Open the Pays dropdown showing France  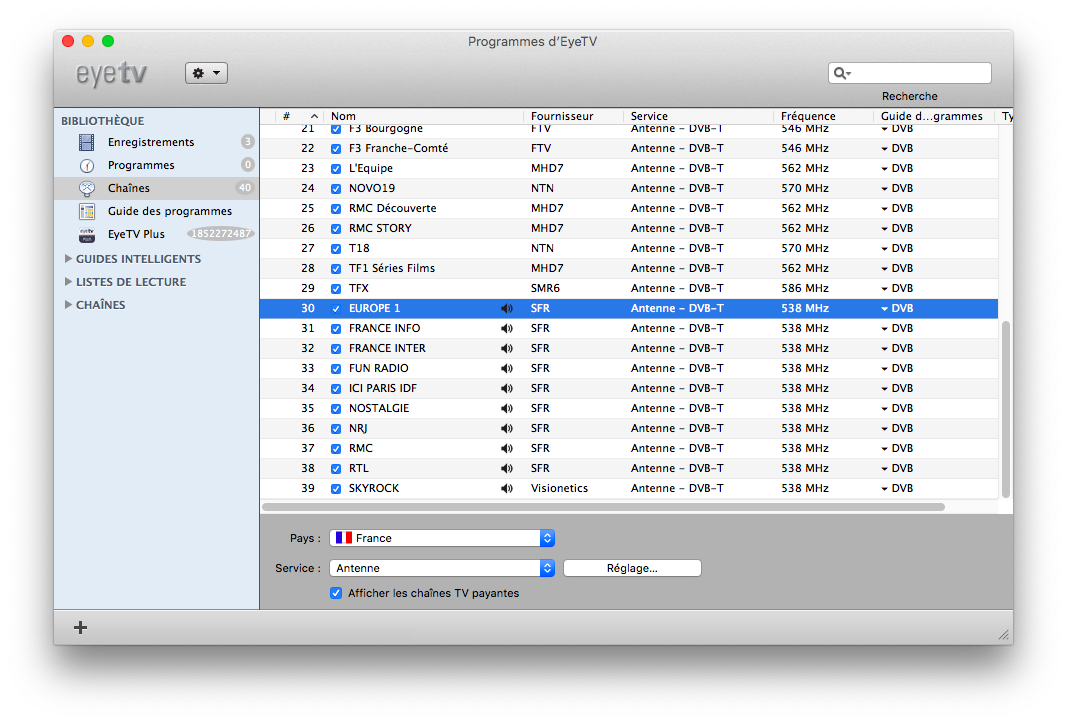point(443,538)
